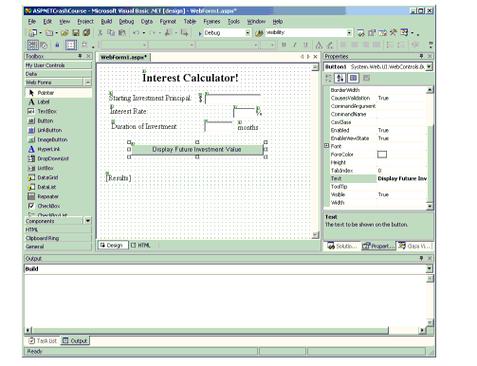Image resolution: width=477 pixels, height=366 pixels.
Task: Toggle the Show Grid toolbar button
Action: pyautogui.click(x=71, y=45)
